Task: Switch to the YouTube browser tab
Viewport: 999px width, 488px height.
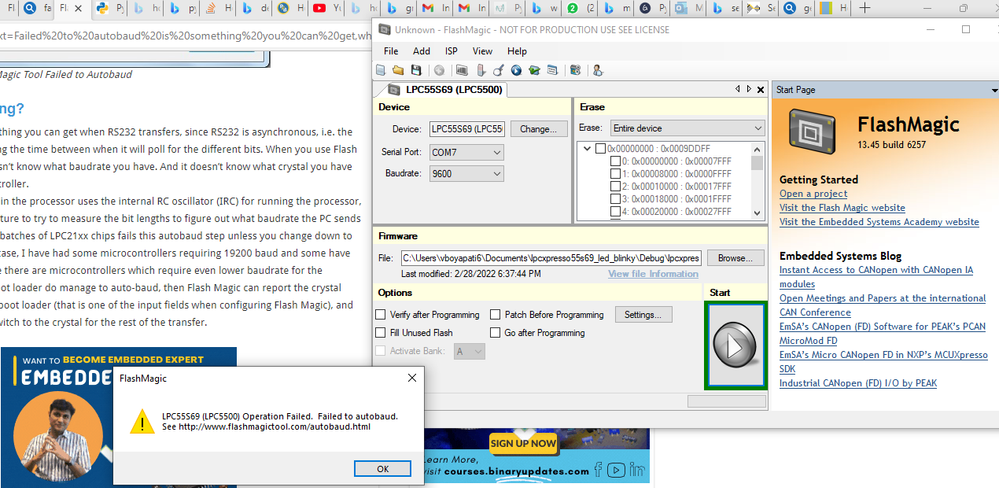Action: coord(327,8)
